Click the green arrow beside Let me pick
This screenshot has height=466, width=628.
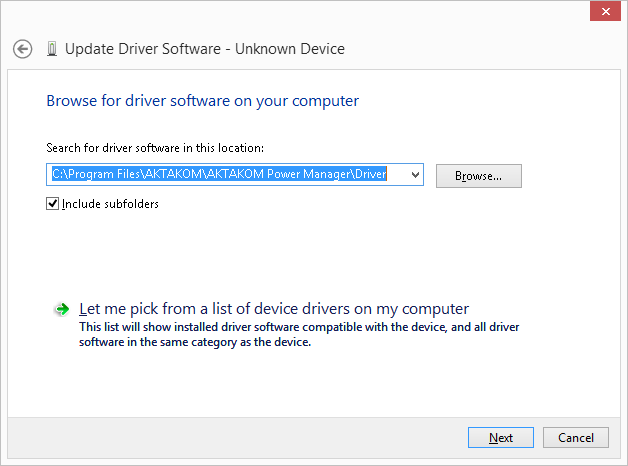point(62,309)
